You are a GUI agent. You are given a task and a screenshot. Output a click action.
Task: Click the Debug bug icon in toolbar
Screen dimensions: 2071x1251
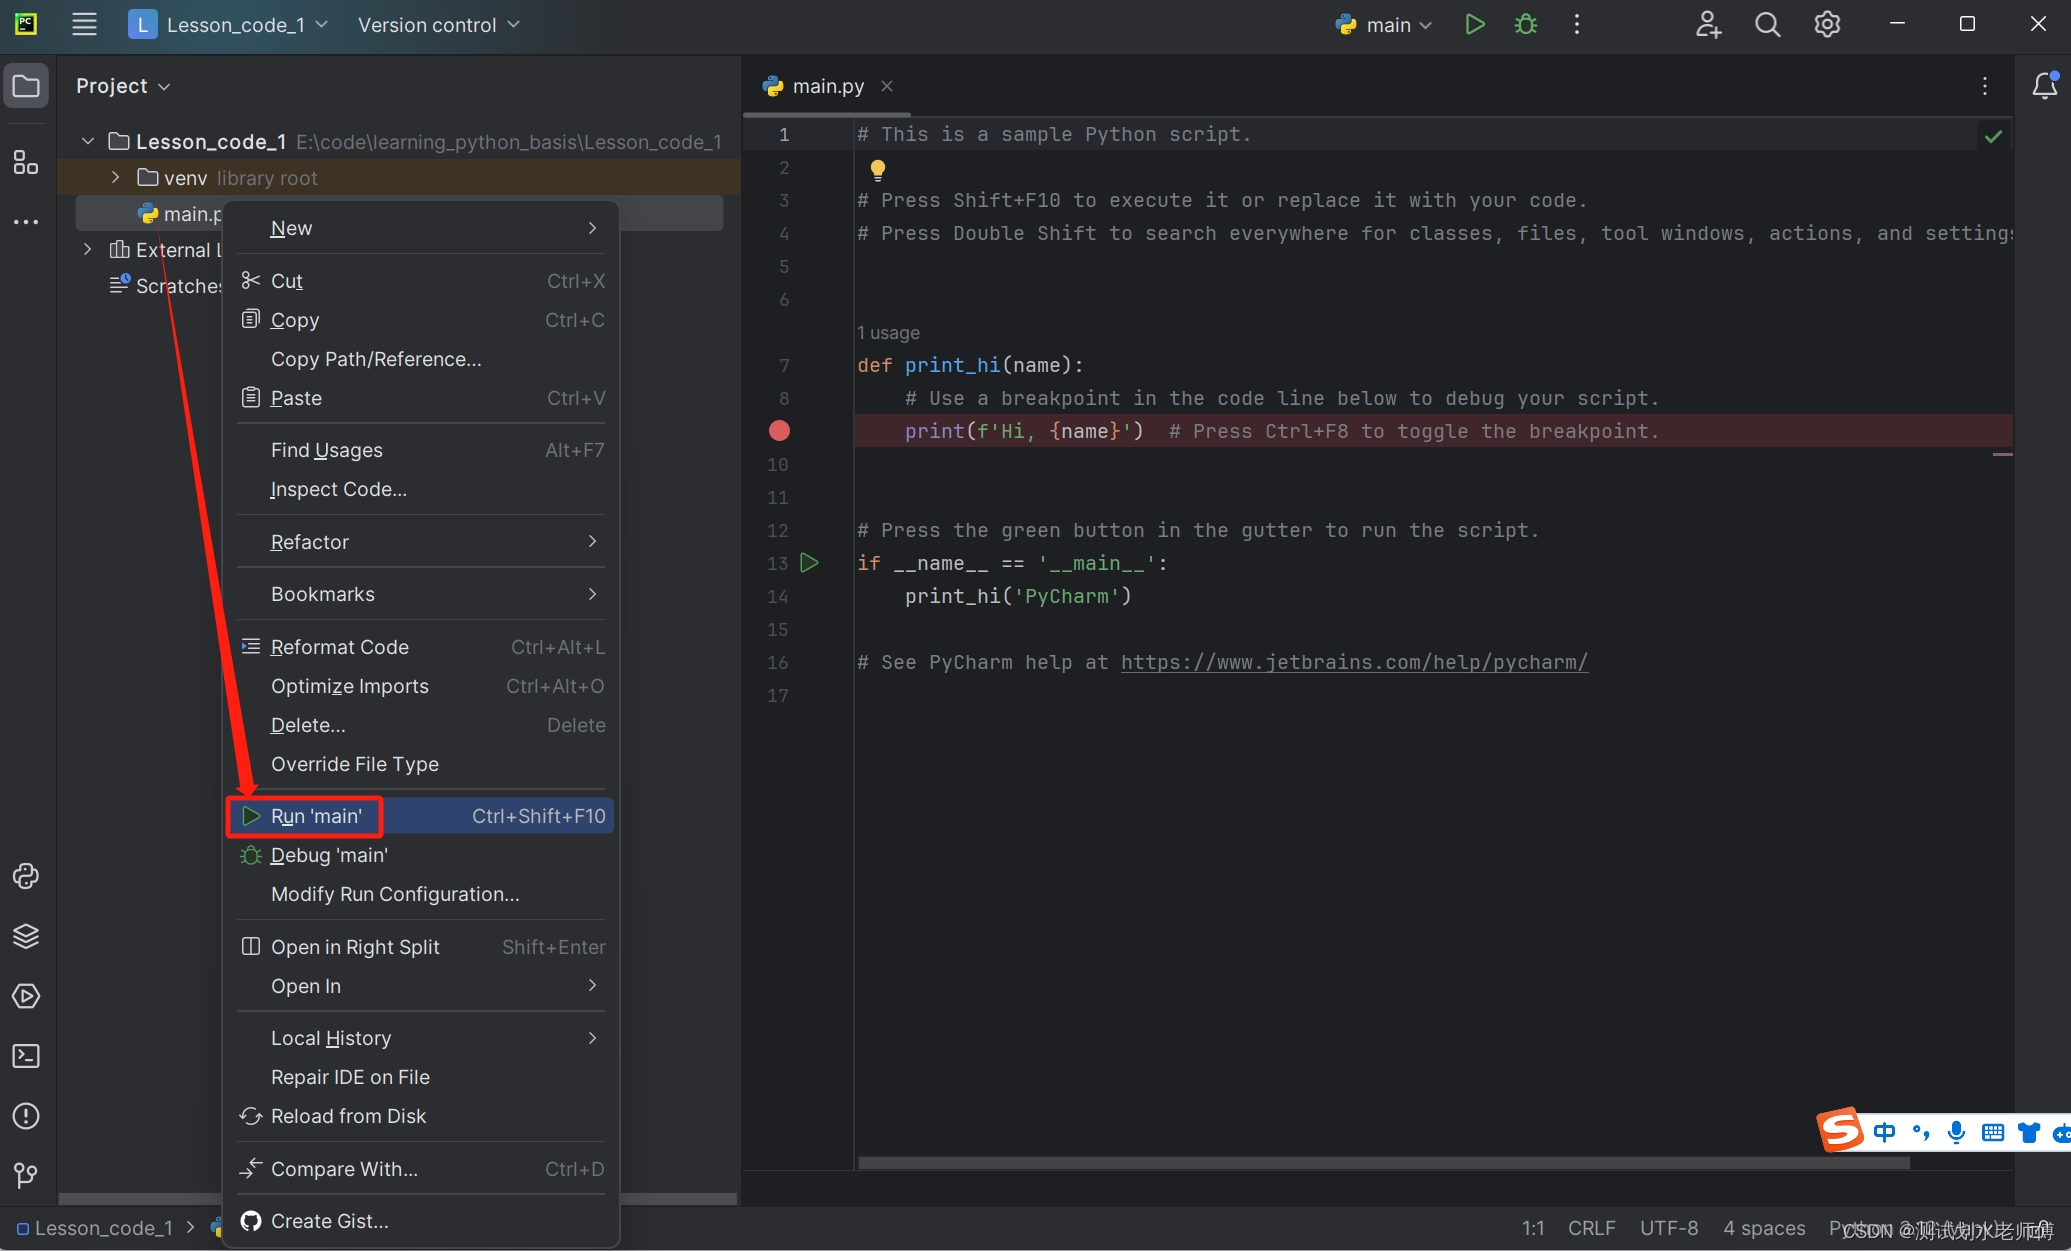[1525, 25]
